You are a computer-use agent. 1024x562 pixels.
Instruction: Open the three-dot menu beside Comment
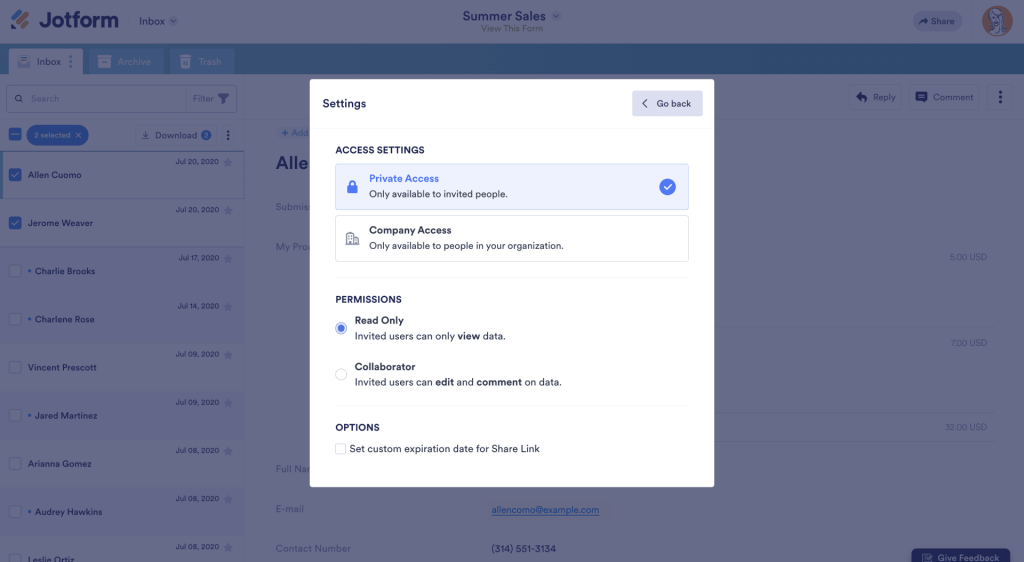[1000, 97]
